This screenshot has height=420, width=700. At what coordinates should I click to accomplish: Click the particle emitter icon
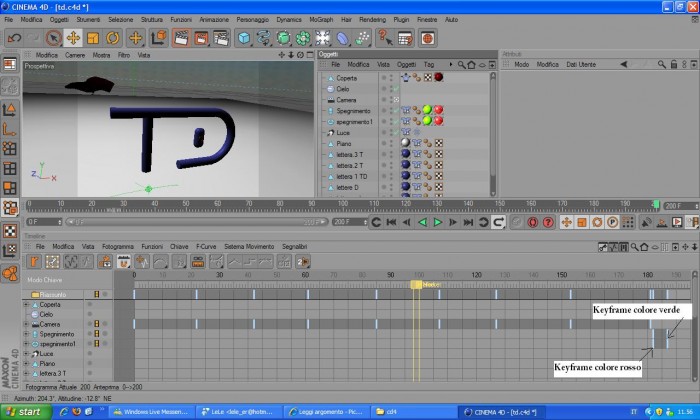(x=362, y=38)
